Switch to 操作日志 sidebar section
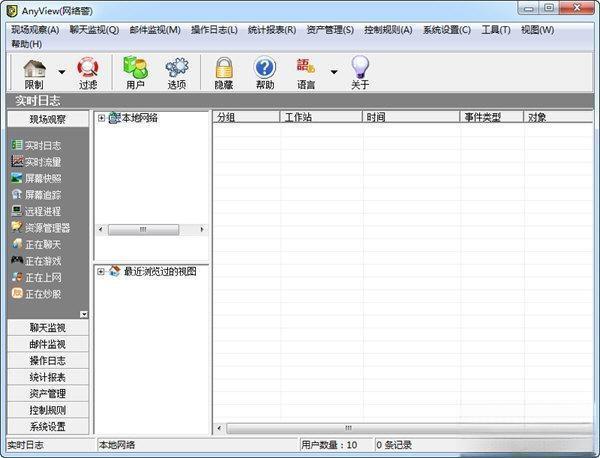This screenshot has height=458, width=600. pyautogui.click(x=48, y=360)
